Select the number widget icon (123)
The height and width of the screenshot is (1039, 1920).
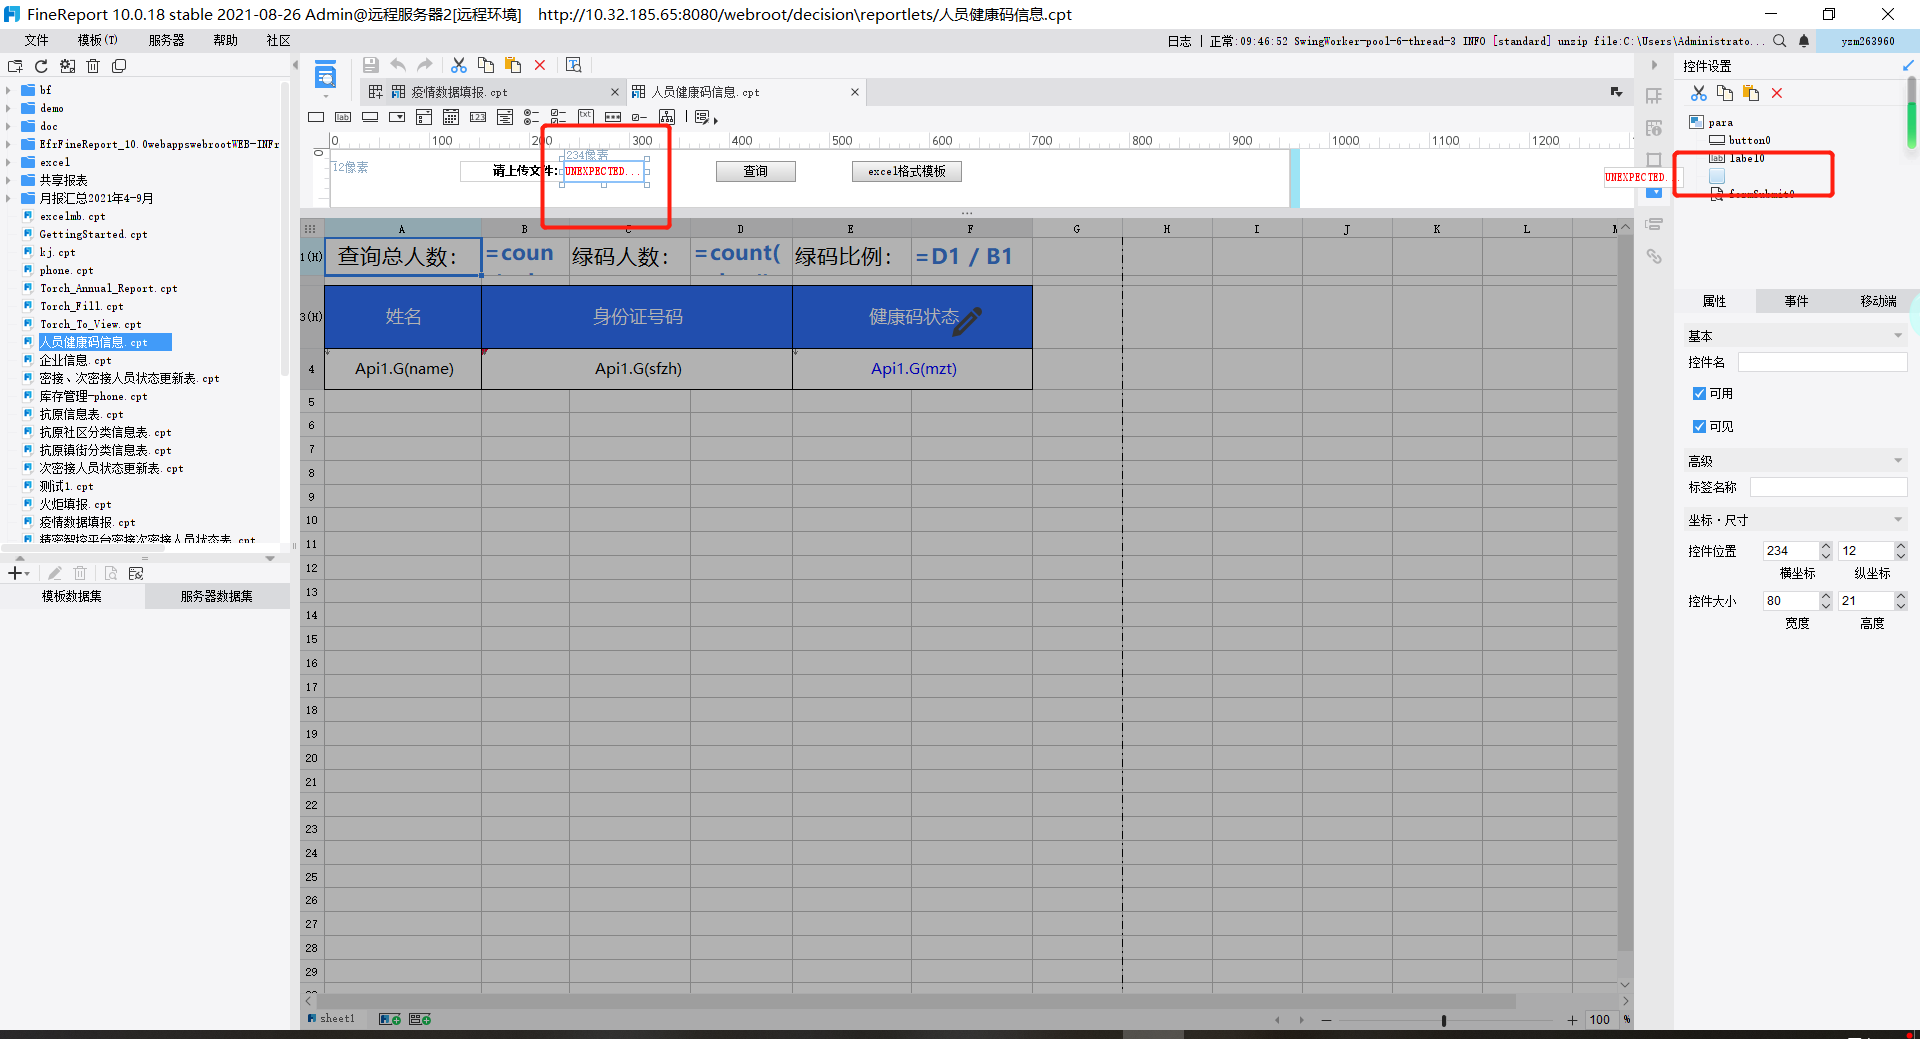tap(478, 117)
